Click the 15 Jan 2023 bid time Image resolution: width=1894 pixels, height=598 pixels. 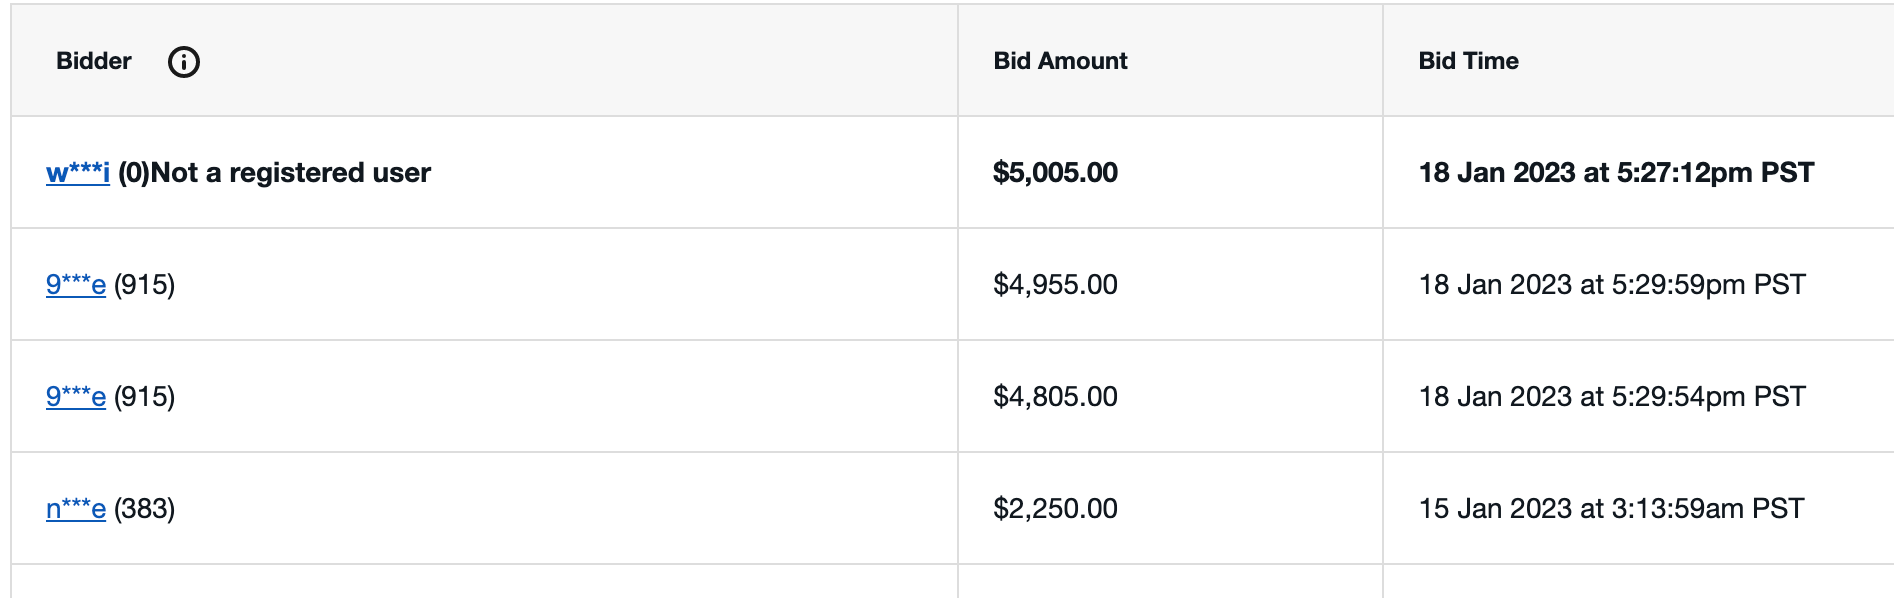(1611, 509)
